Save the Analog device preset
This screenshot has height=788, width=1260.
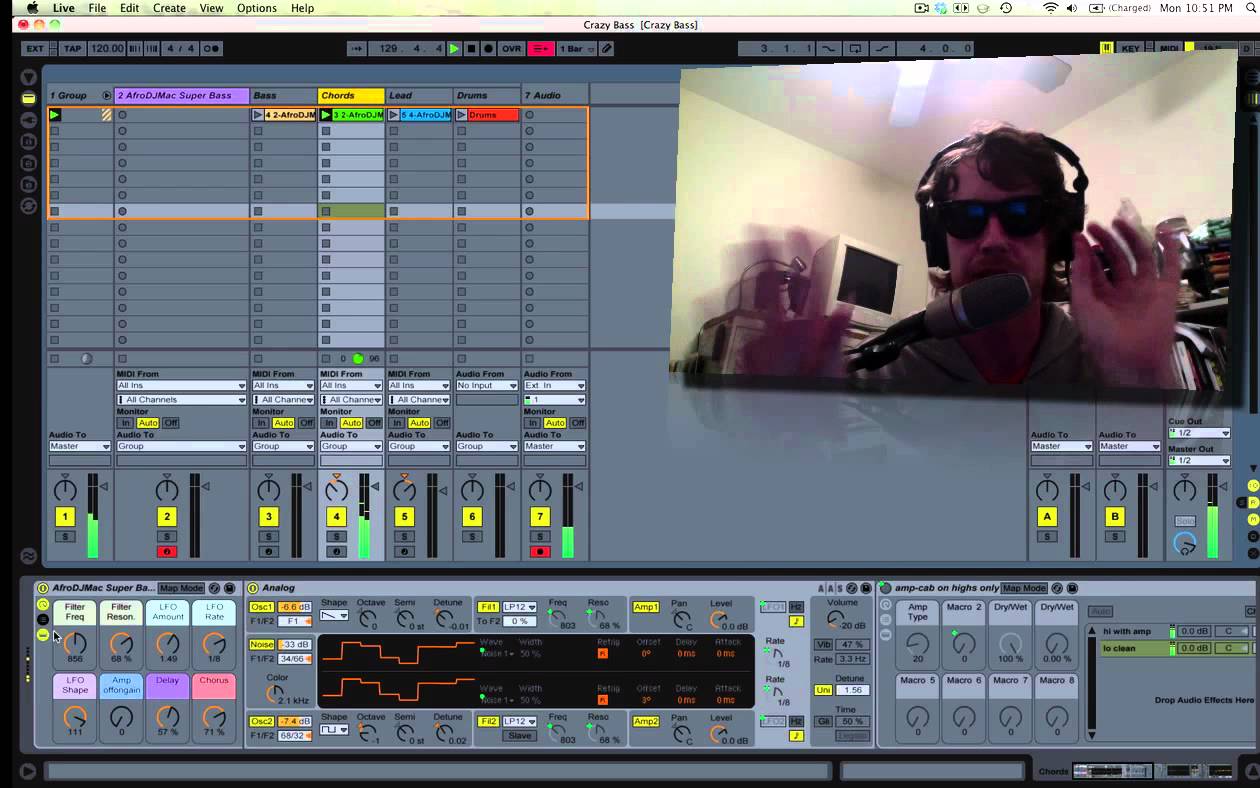coord(864,588)
